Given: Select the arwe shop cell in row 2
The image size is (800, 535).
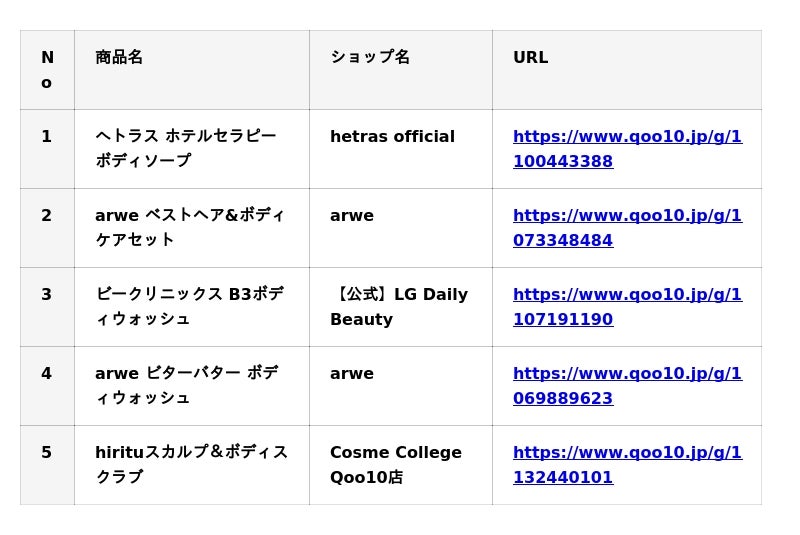Looking at the screenshot, I should (352, 216).
